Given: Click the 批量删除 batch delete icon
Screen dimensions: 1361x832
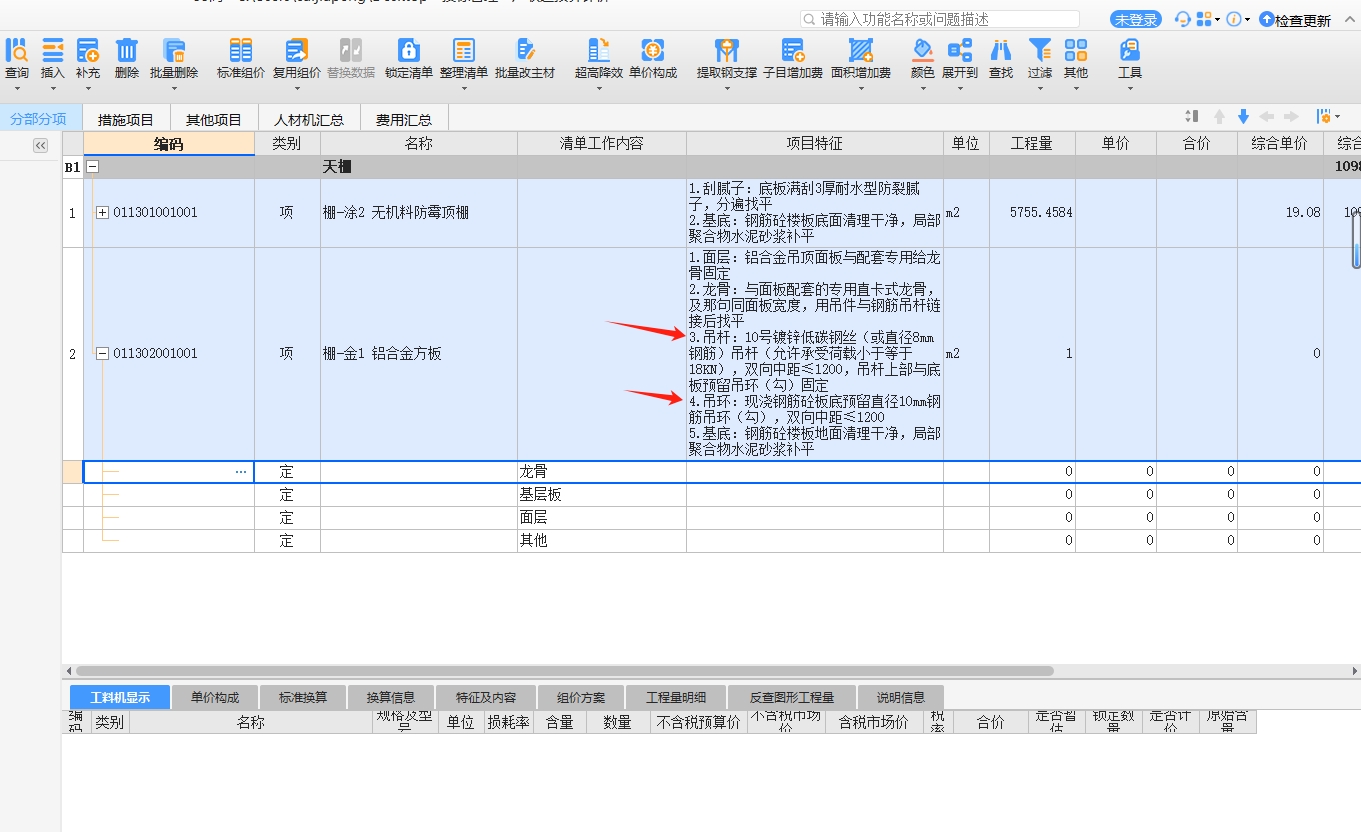Looking at the screenshot, I should [174, 50].
